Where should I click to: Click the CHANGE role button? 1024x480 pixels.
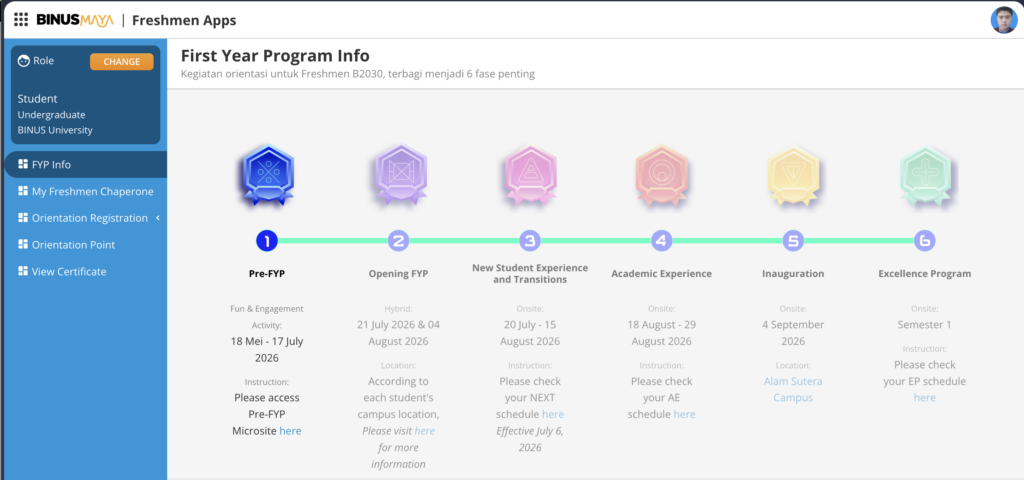121,61
